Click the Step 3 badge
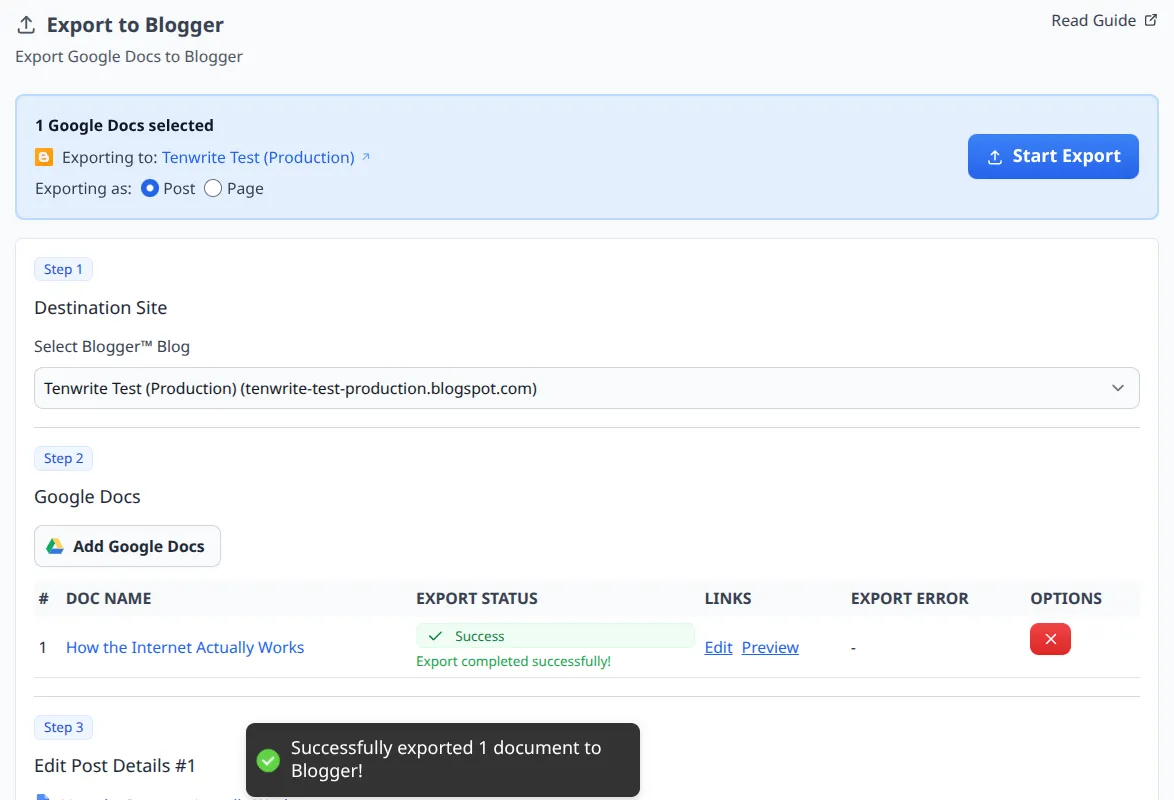 click(x=63, y=727)
